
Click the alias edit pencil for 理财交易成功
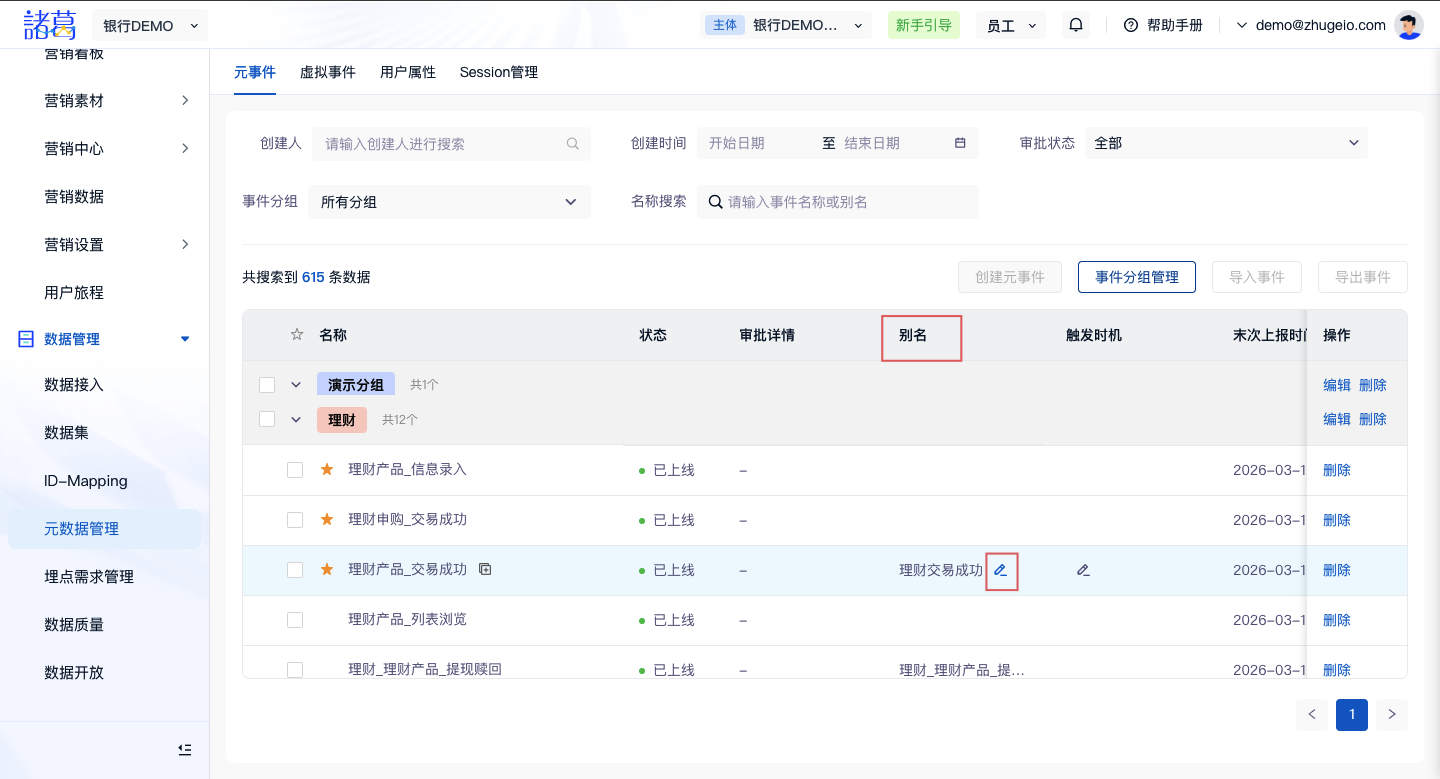pos(1001,570)
